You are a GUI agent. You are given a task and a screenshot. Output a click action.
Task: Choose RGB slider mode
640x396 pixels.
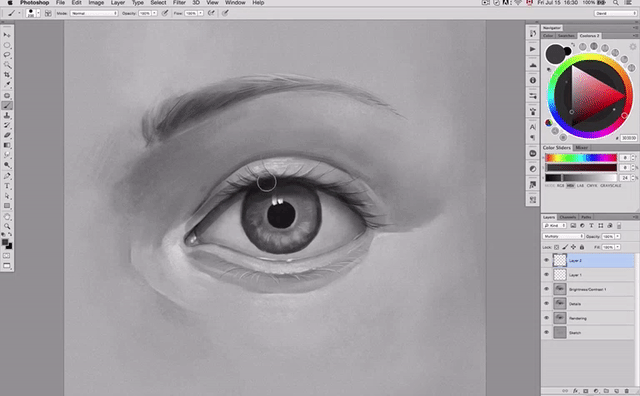click(560, 186)
